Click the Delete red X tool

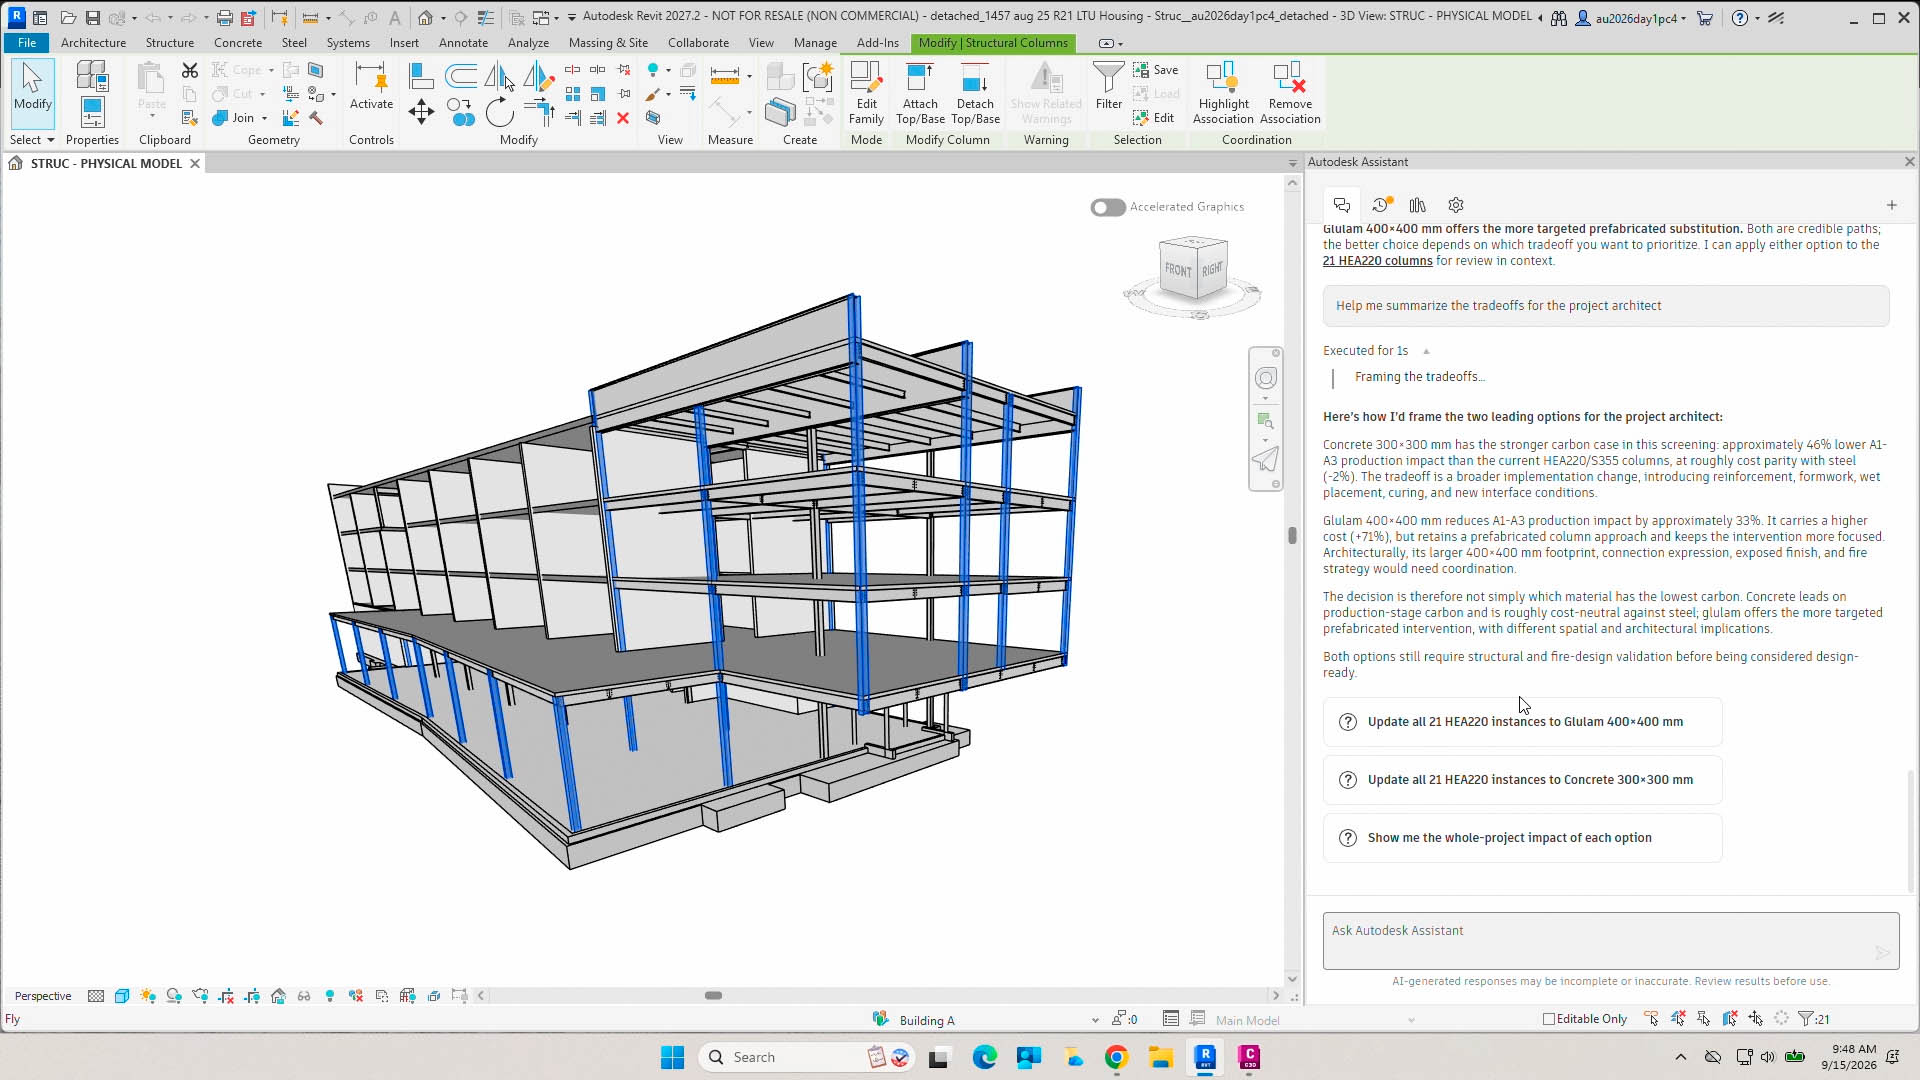click(x=623, y=118)
